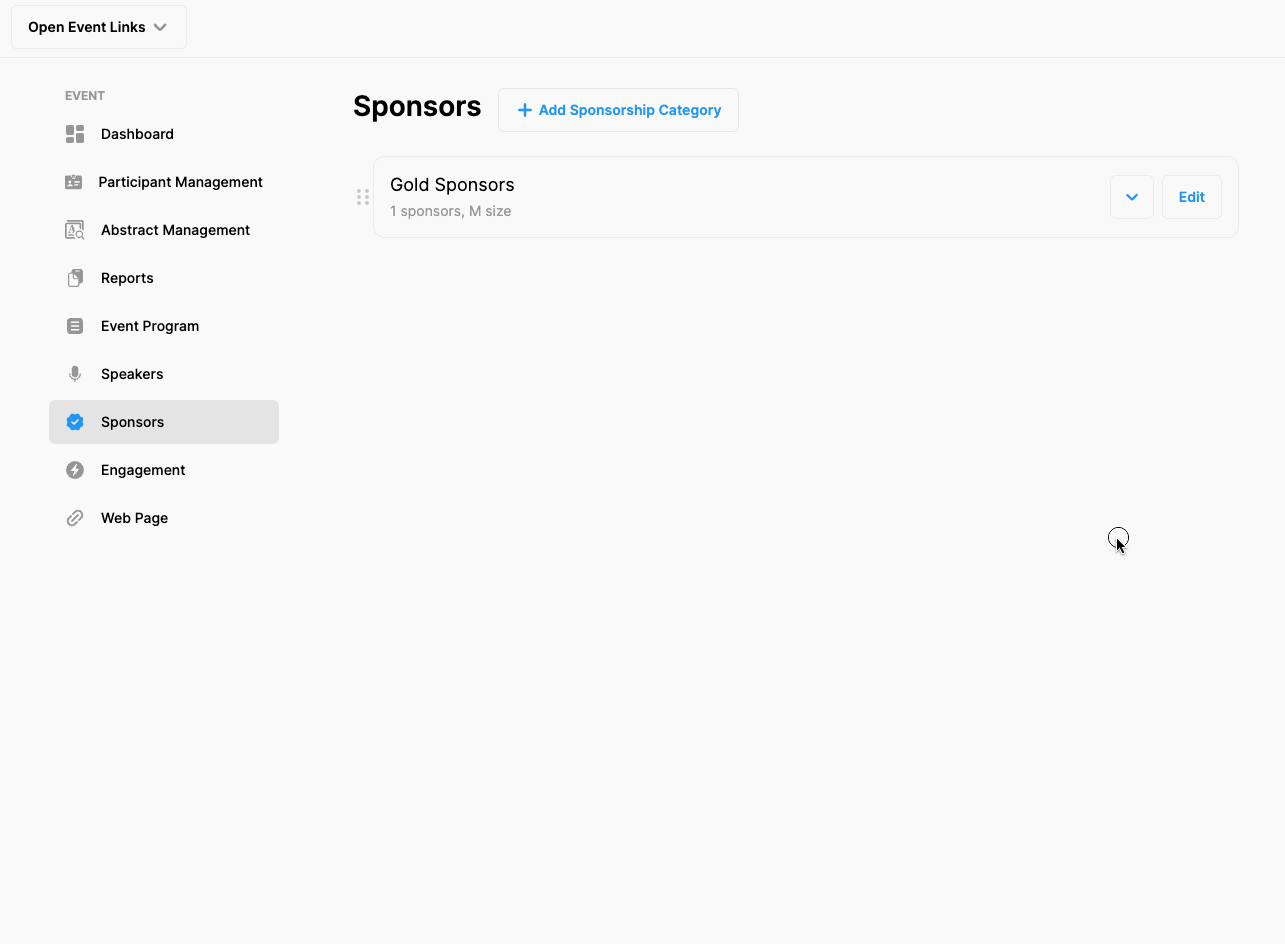Click the plus icon on Add Sponsorship Category
This screenshot has width=1285, height=944.
click(x=523, y=110)
